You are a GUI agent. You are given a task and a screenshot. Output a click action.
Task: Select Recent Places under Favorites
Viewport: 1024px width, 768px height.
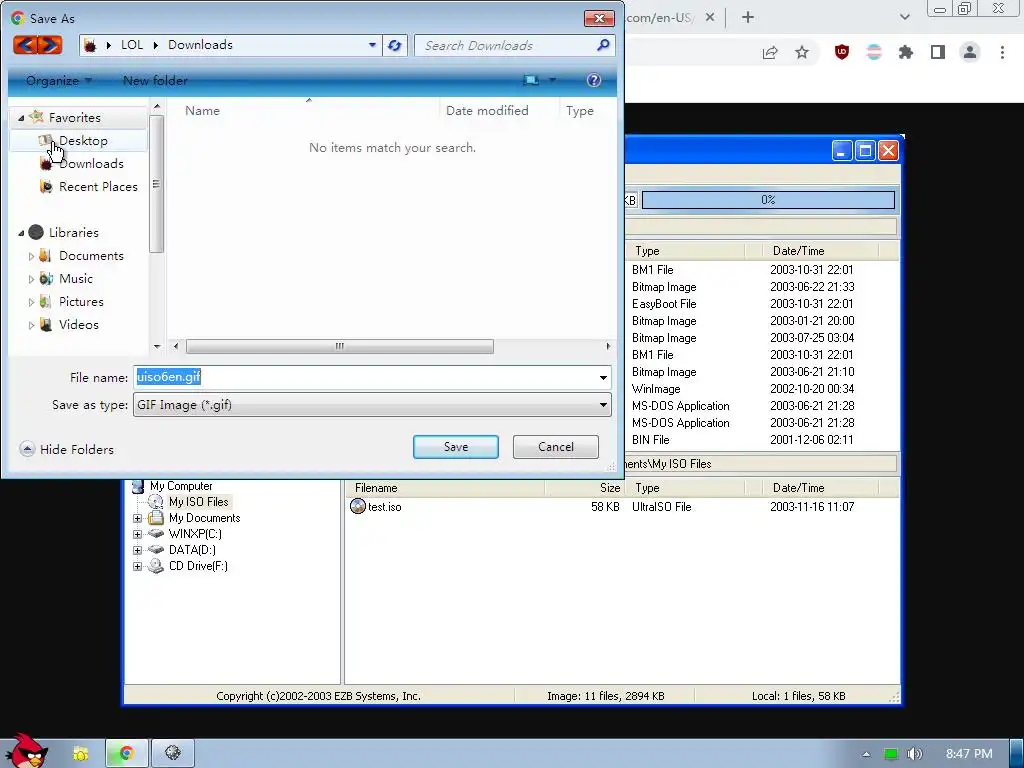(98, 187)
